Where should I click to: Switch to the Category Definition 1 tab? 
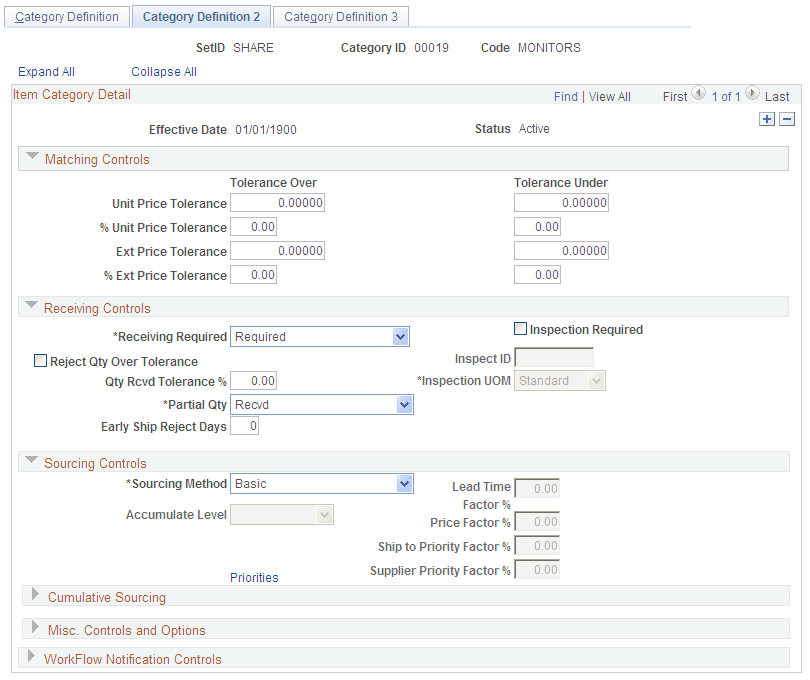66,16
